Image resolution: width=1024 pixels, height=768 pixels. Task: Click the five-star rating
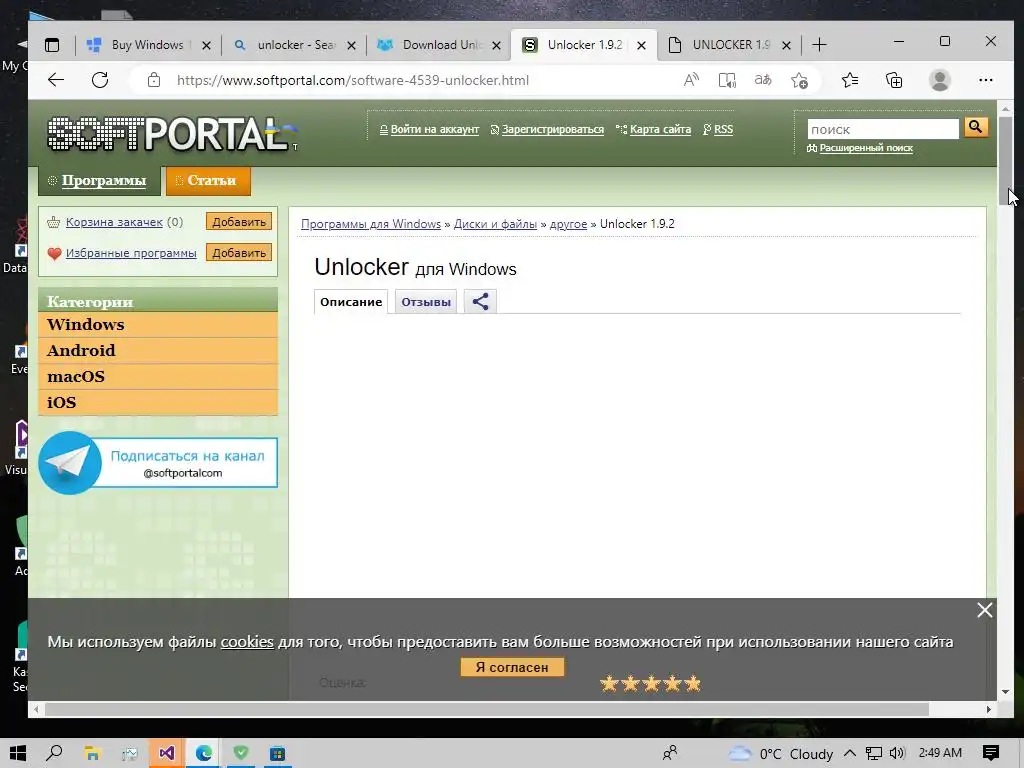650,683
